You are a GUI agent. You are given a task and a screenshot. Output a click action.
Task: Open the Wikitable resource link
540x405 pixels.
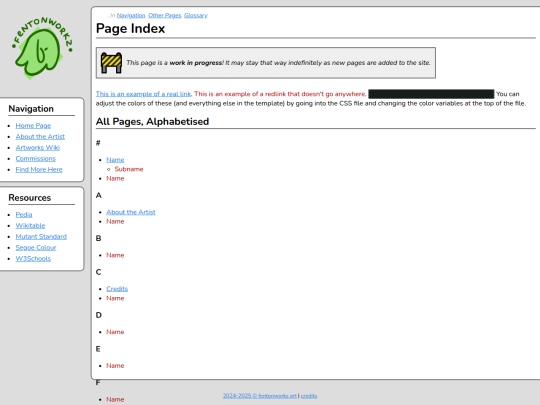coord(30,226)
